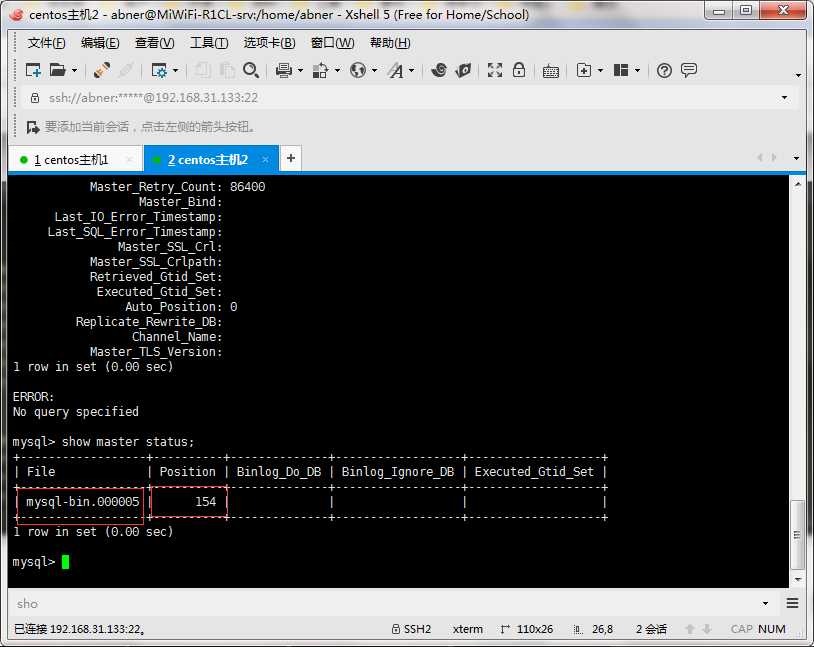The width and height of the screenshot is (814, 647).
Task: Expand the file transfer dropdown arrow
Action: [337, 70]
